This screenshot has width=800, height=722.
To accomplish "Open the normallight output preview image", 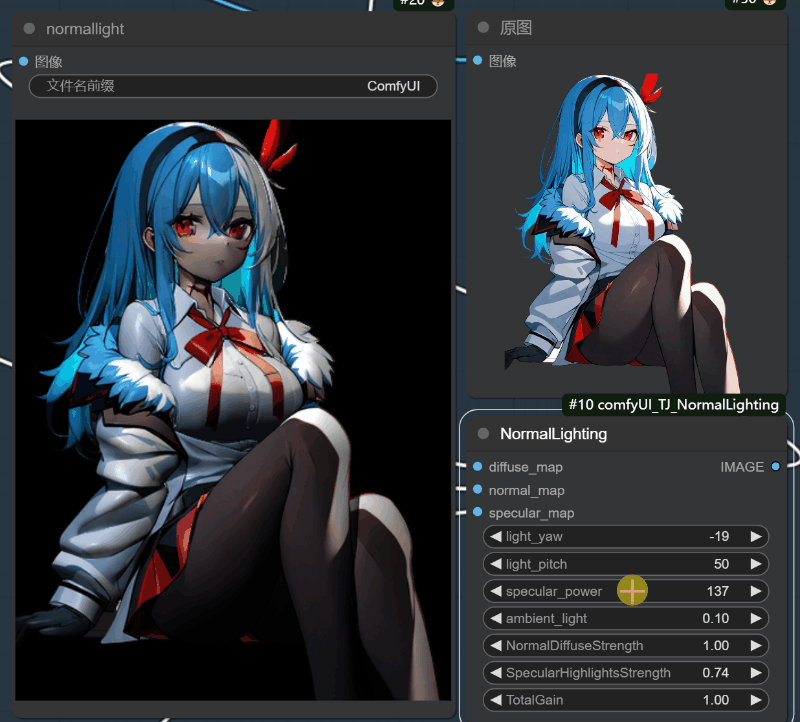I will (233, 410).
